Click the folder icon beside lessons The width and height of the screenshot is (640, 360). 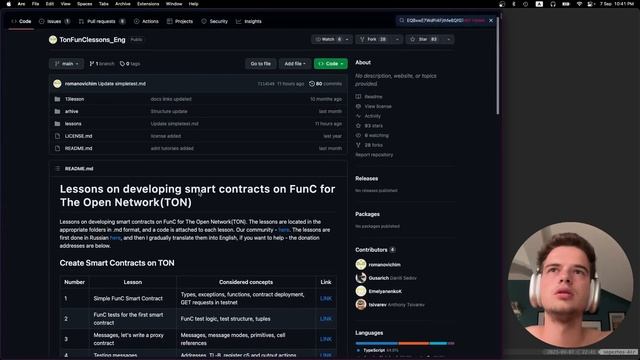[x=57, y=124]
